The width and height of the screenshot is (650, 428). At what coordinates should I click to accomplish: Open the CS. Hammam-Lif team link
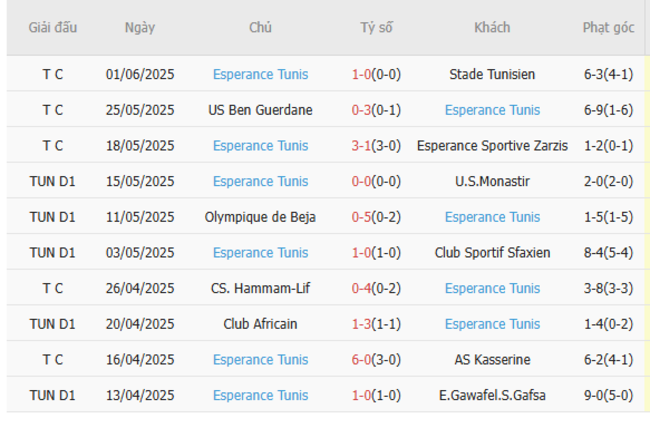click(260, 288)
